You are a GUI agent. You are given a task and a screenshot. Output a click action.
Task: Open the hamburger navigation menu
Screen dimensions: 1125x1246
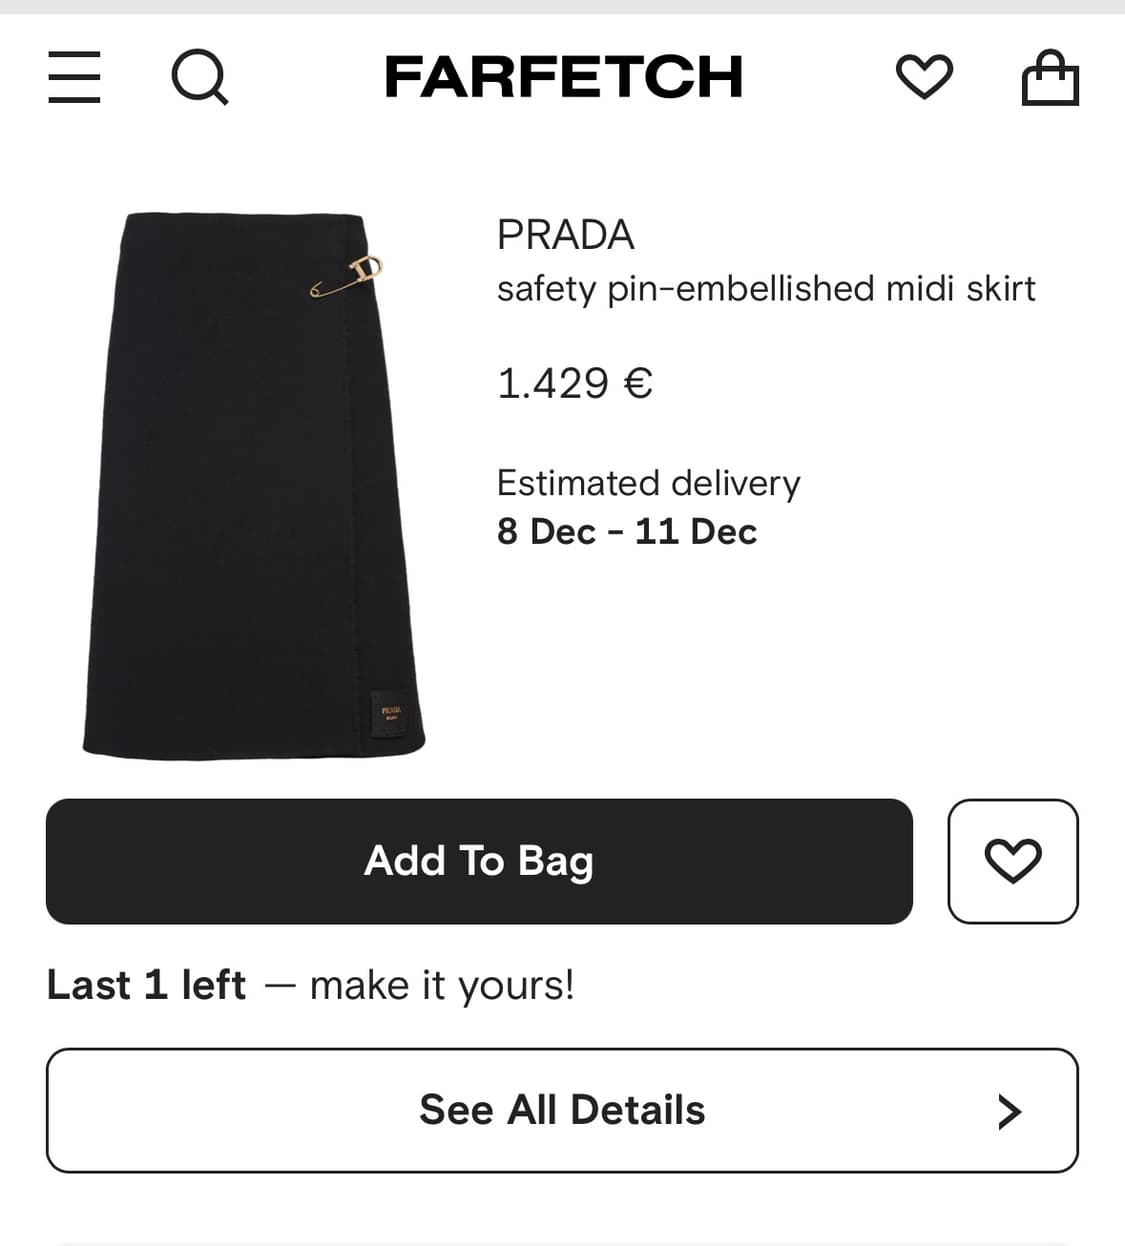click(x=74, y=77)
